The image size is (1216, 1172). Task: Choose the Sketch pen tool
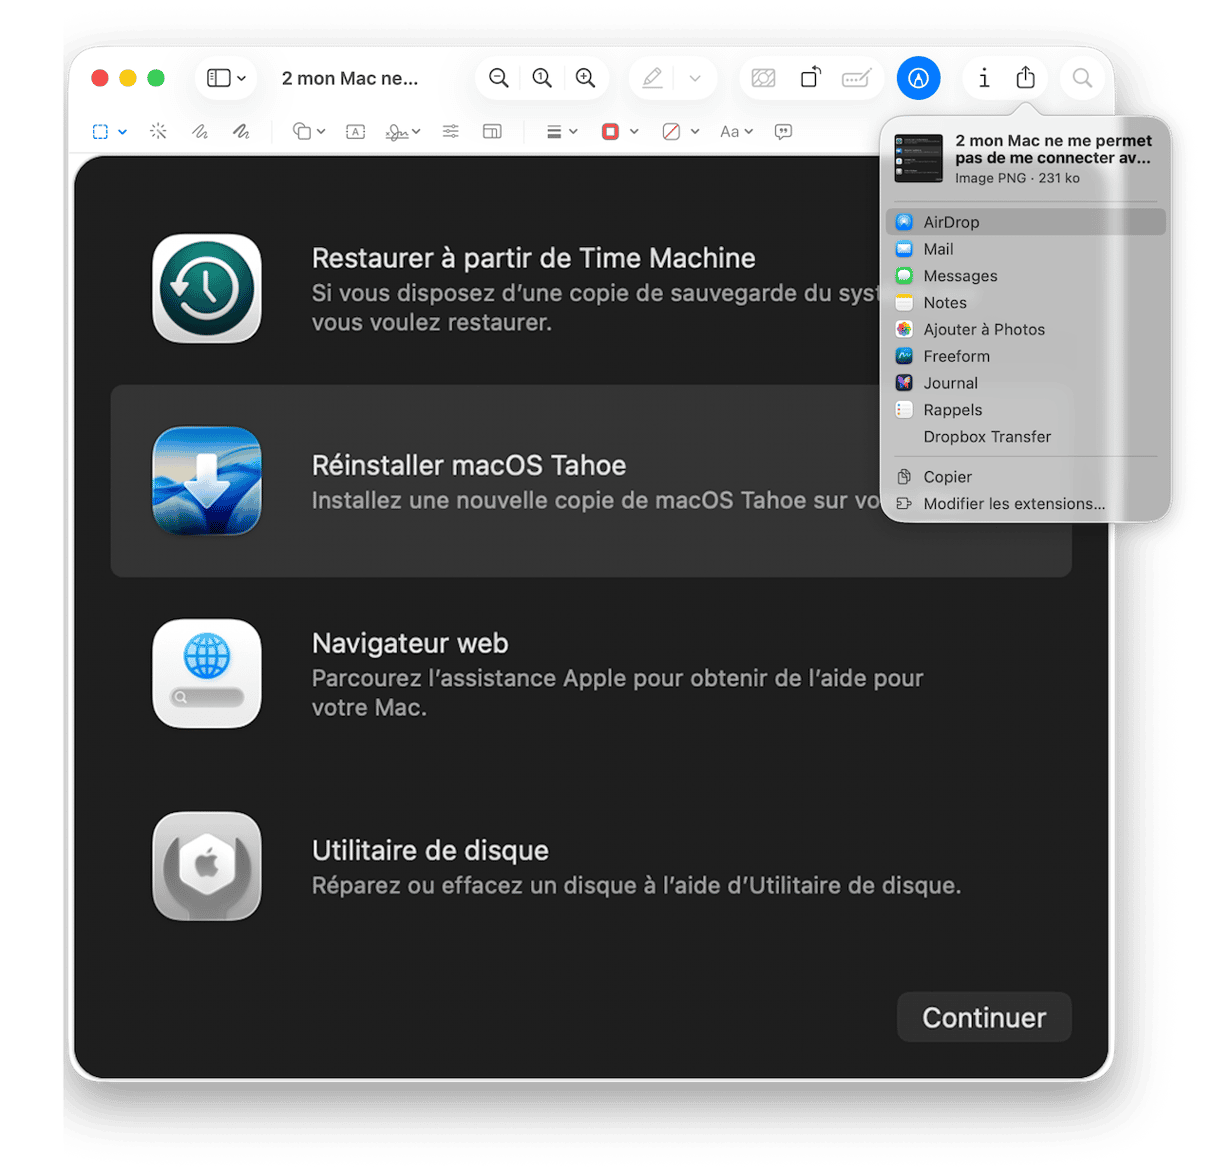click(200, 131)
